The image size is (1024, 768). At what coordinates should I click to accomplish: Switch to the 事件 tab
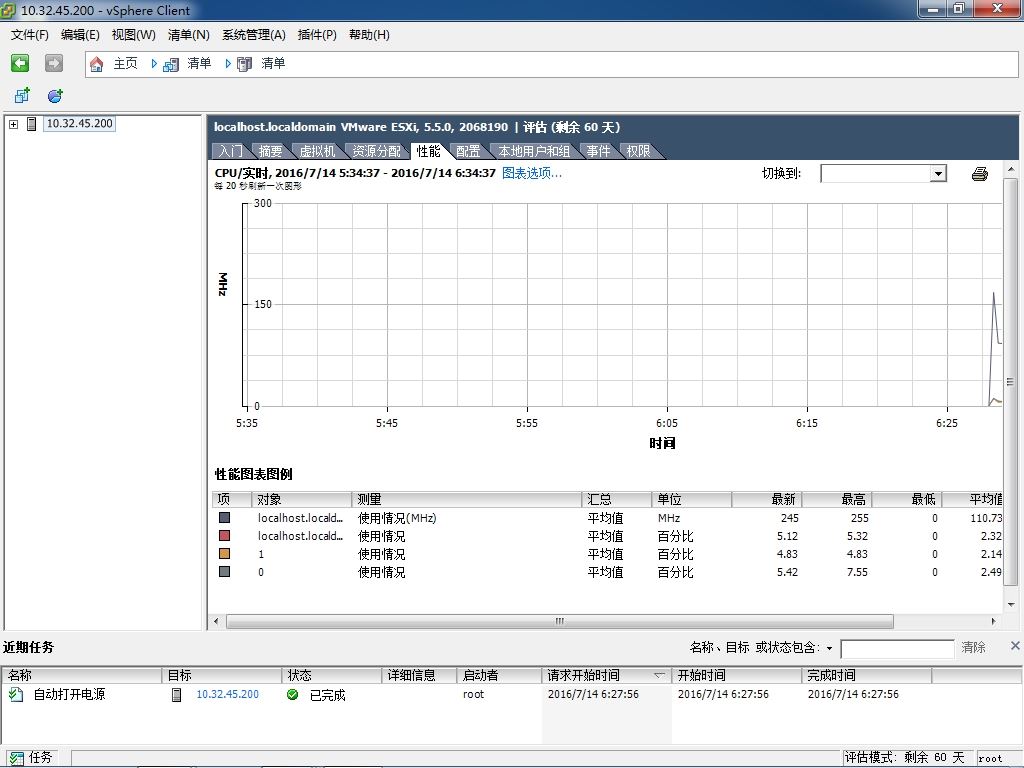(598, 152)
